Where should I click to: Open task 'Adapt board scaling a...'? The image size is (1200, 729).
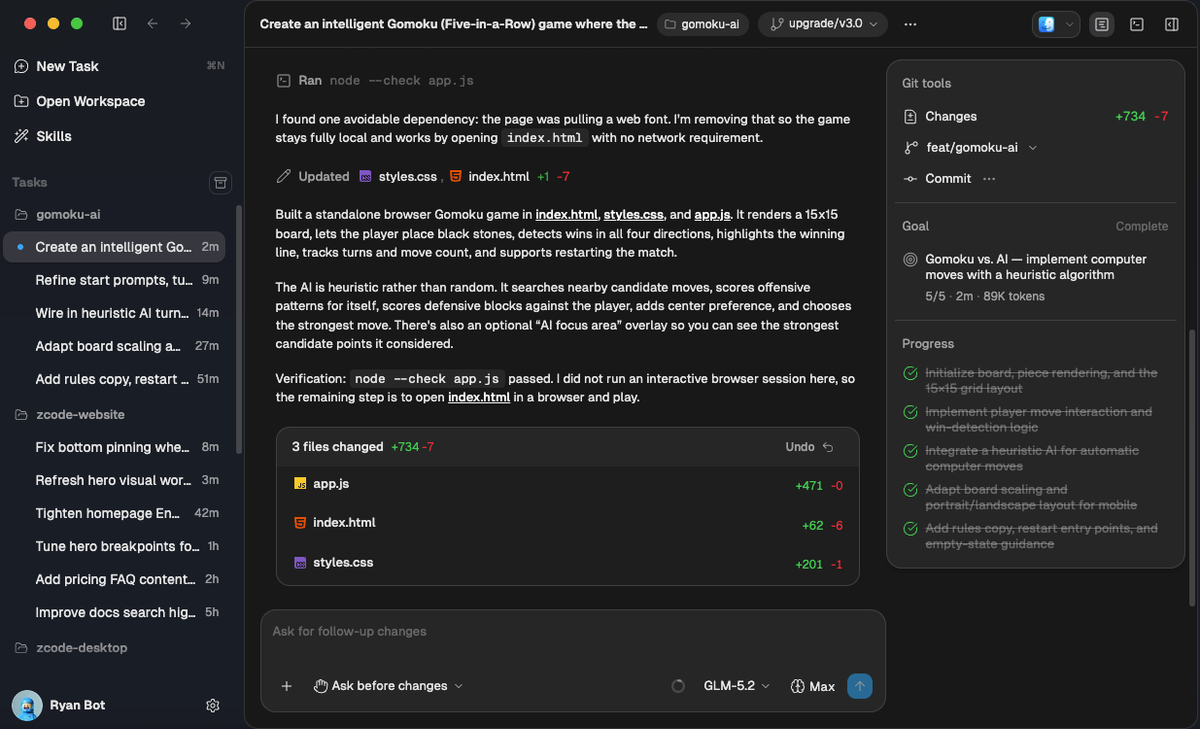pyautogui.click(x=115, y=346)
